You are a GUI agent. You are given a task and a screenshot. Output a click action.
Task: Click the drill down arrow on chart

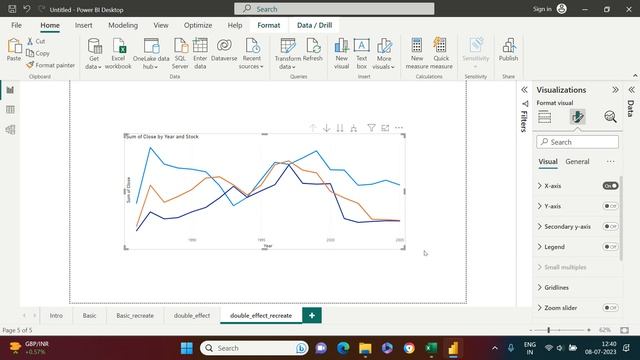click(x=327, y=128)
